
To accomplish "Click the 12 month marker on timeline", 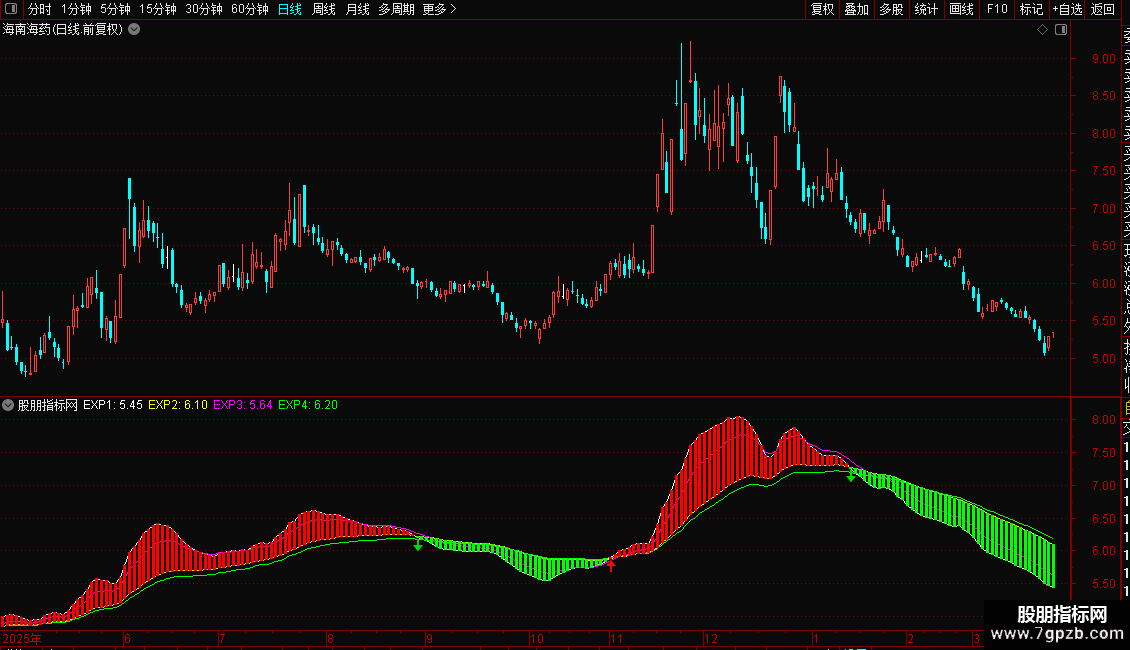I will (711, 638).
